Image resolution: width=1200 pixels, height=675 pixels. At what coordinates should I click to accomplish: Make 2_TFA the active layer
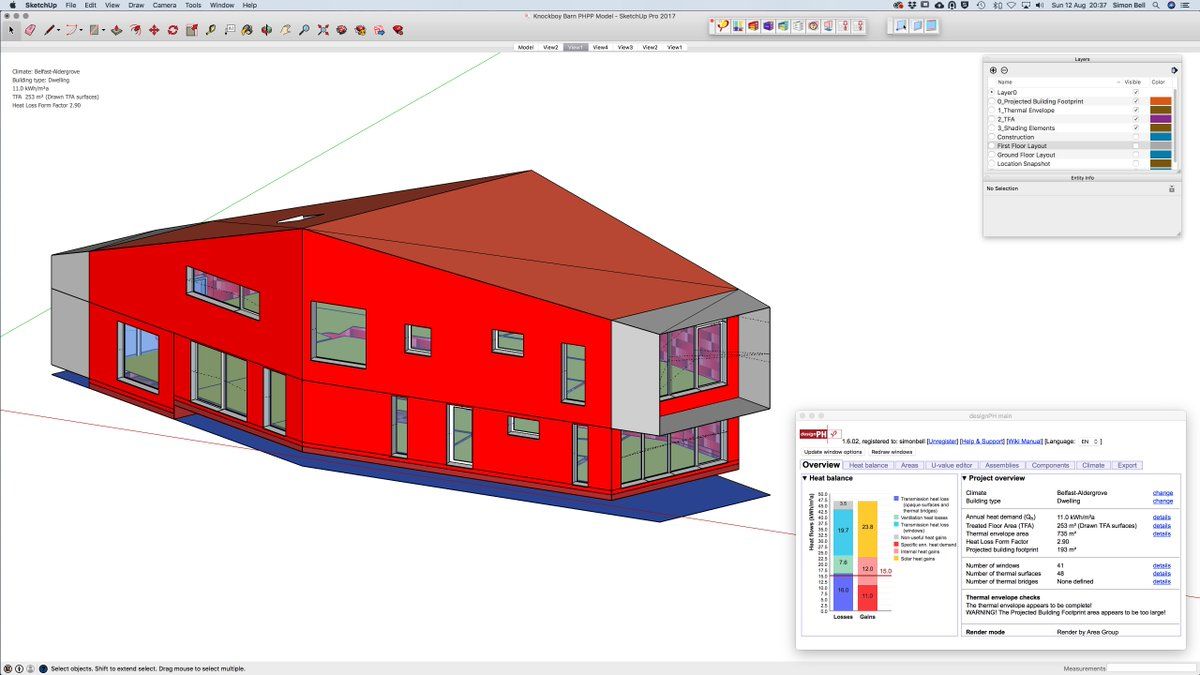[991, 119]
